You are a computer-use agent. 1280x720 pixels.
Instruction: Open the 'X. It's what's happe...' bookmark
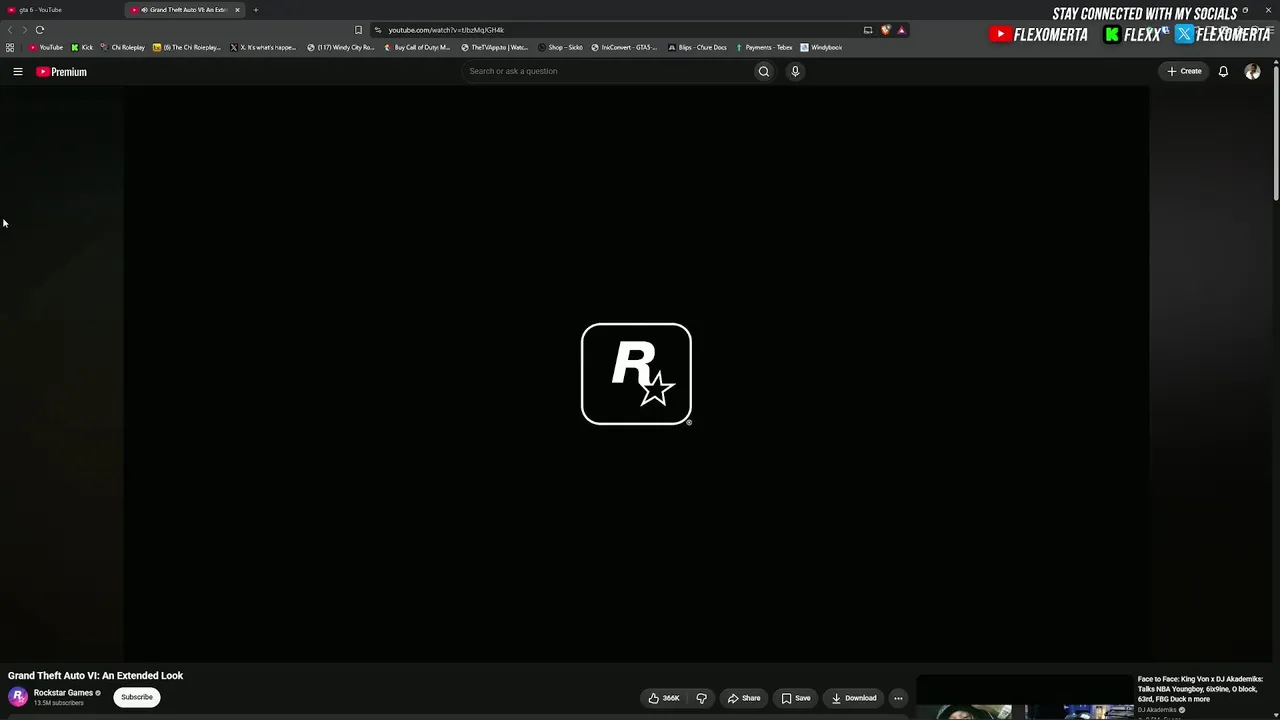(263, 48)
